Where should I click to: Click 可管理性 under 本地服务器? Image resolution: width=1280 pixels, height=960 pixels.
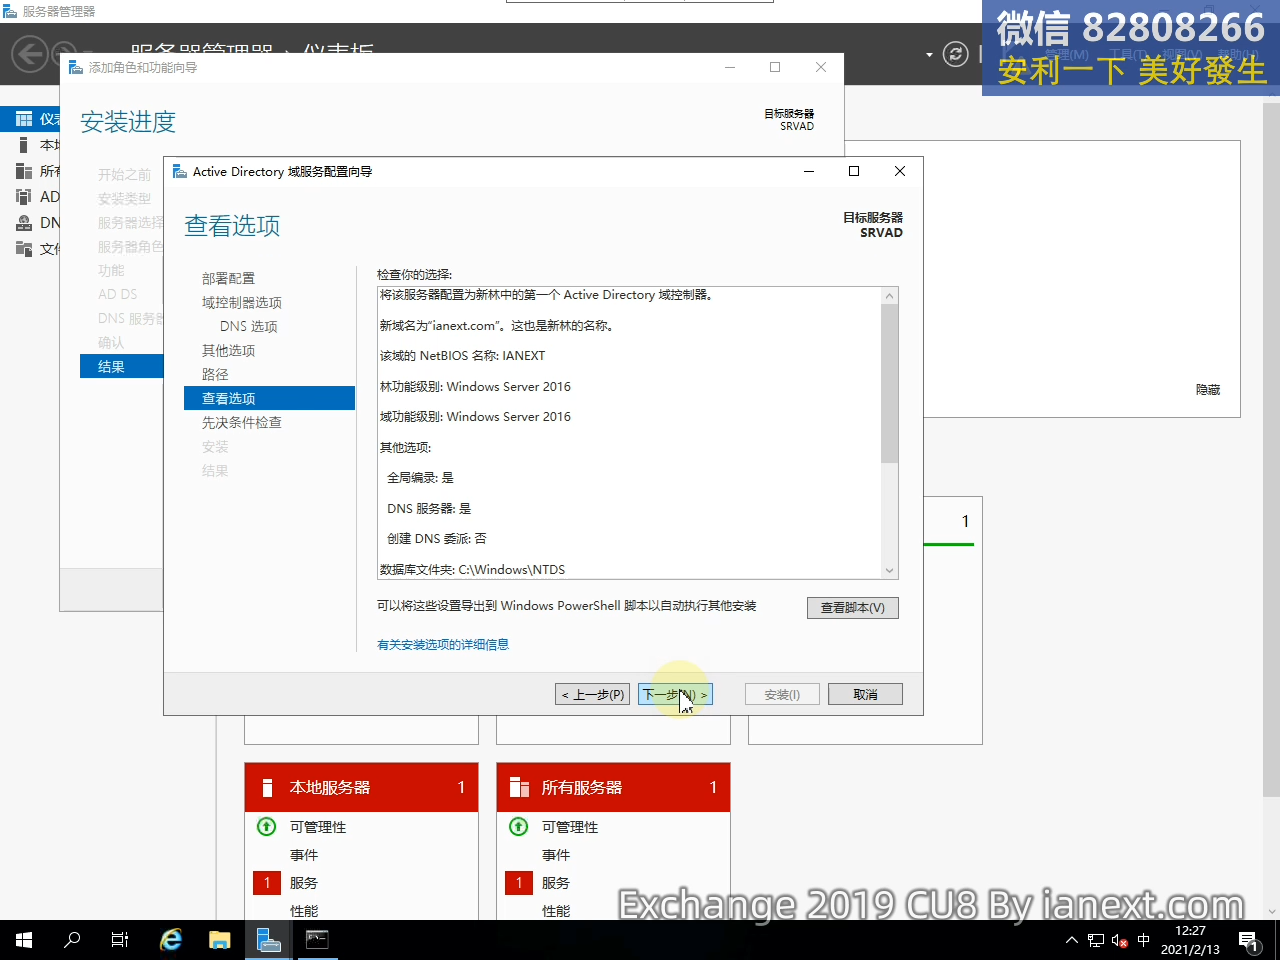[318, 827]
